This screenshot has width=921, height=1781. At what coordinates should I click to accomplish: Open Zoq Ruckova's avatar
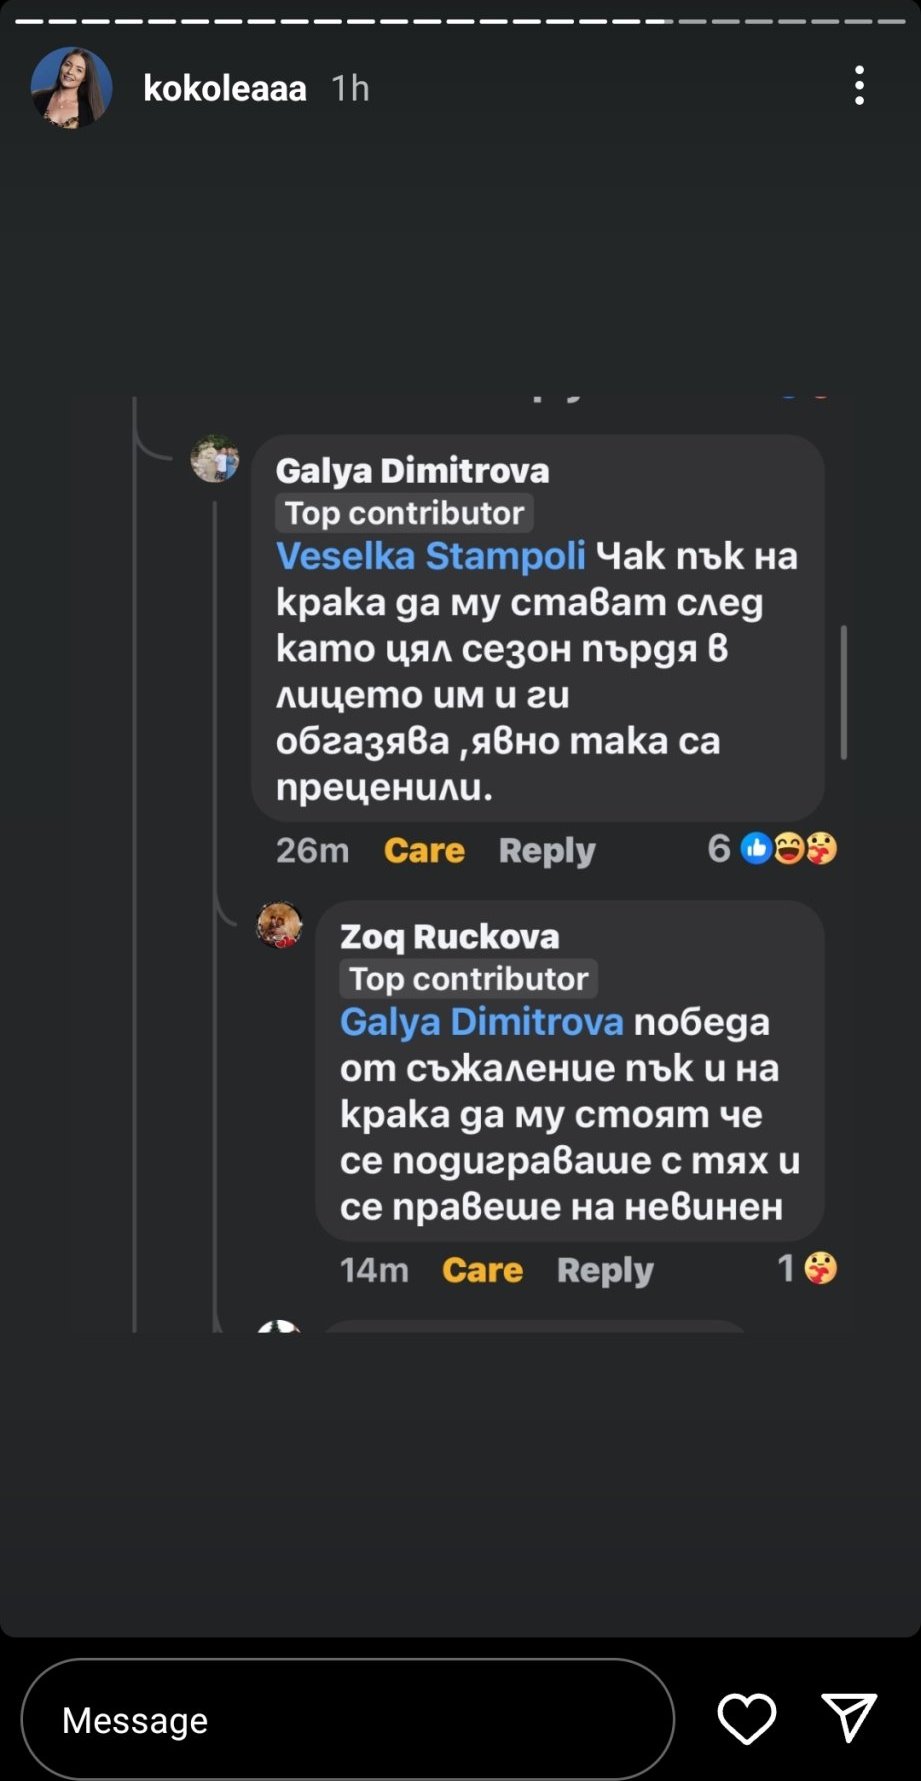(279, 925)
